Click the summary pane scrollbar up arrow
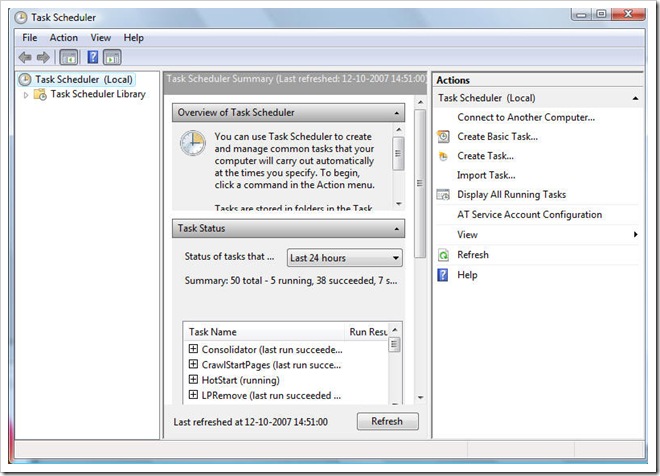The width and height of the screenshot is (660, 476). [x=420, y=102]
